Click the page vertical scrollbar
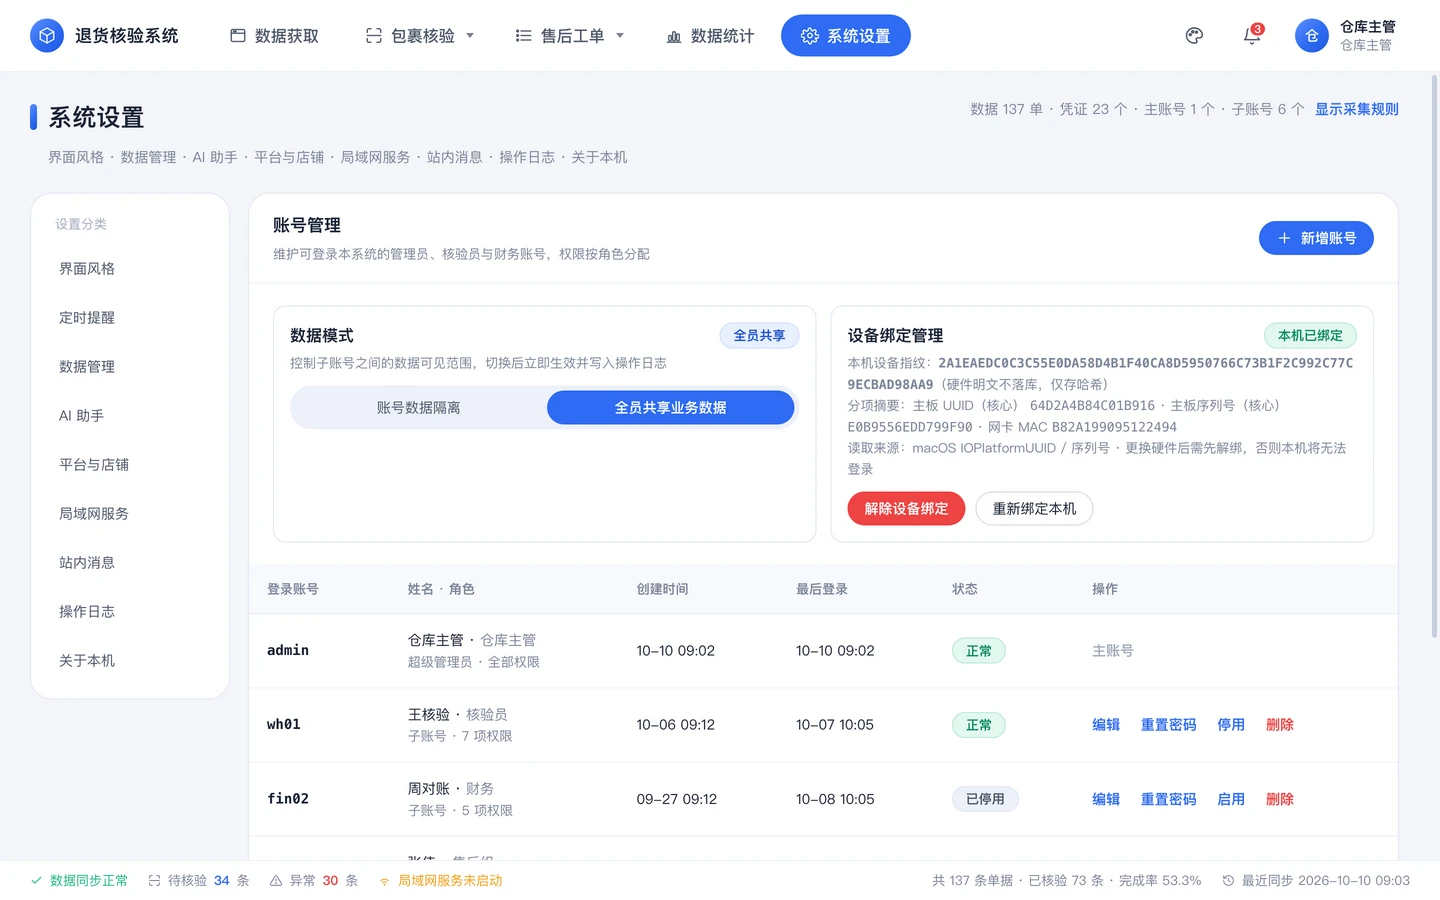 click(x=1435, y=356)
